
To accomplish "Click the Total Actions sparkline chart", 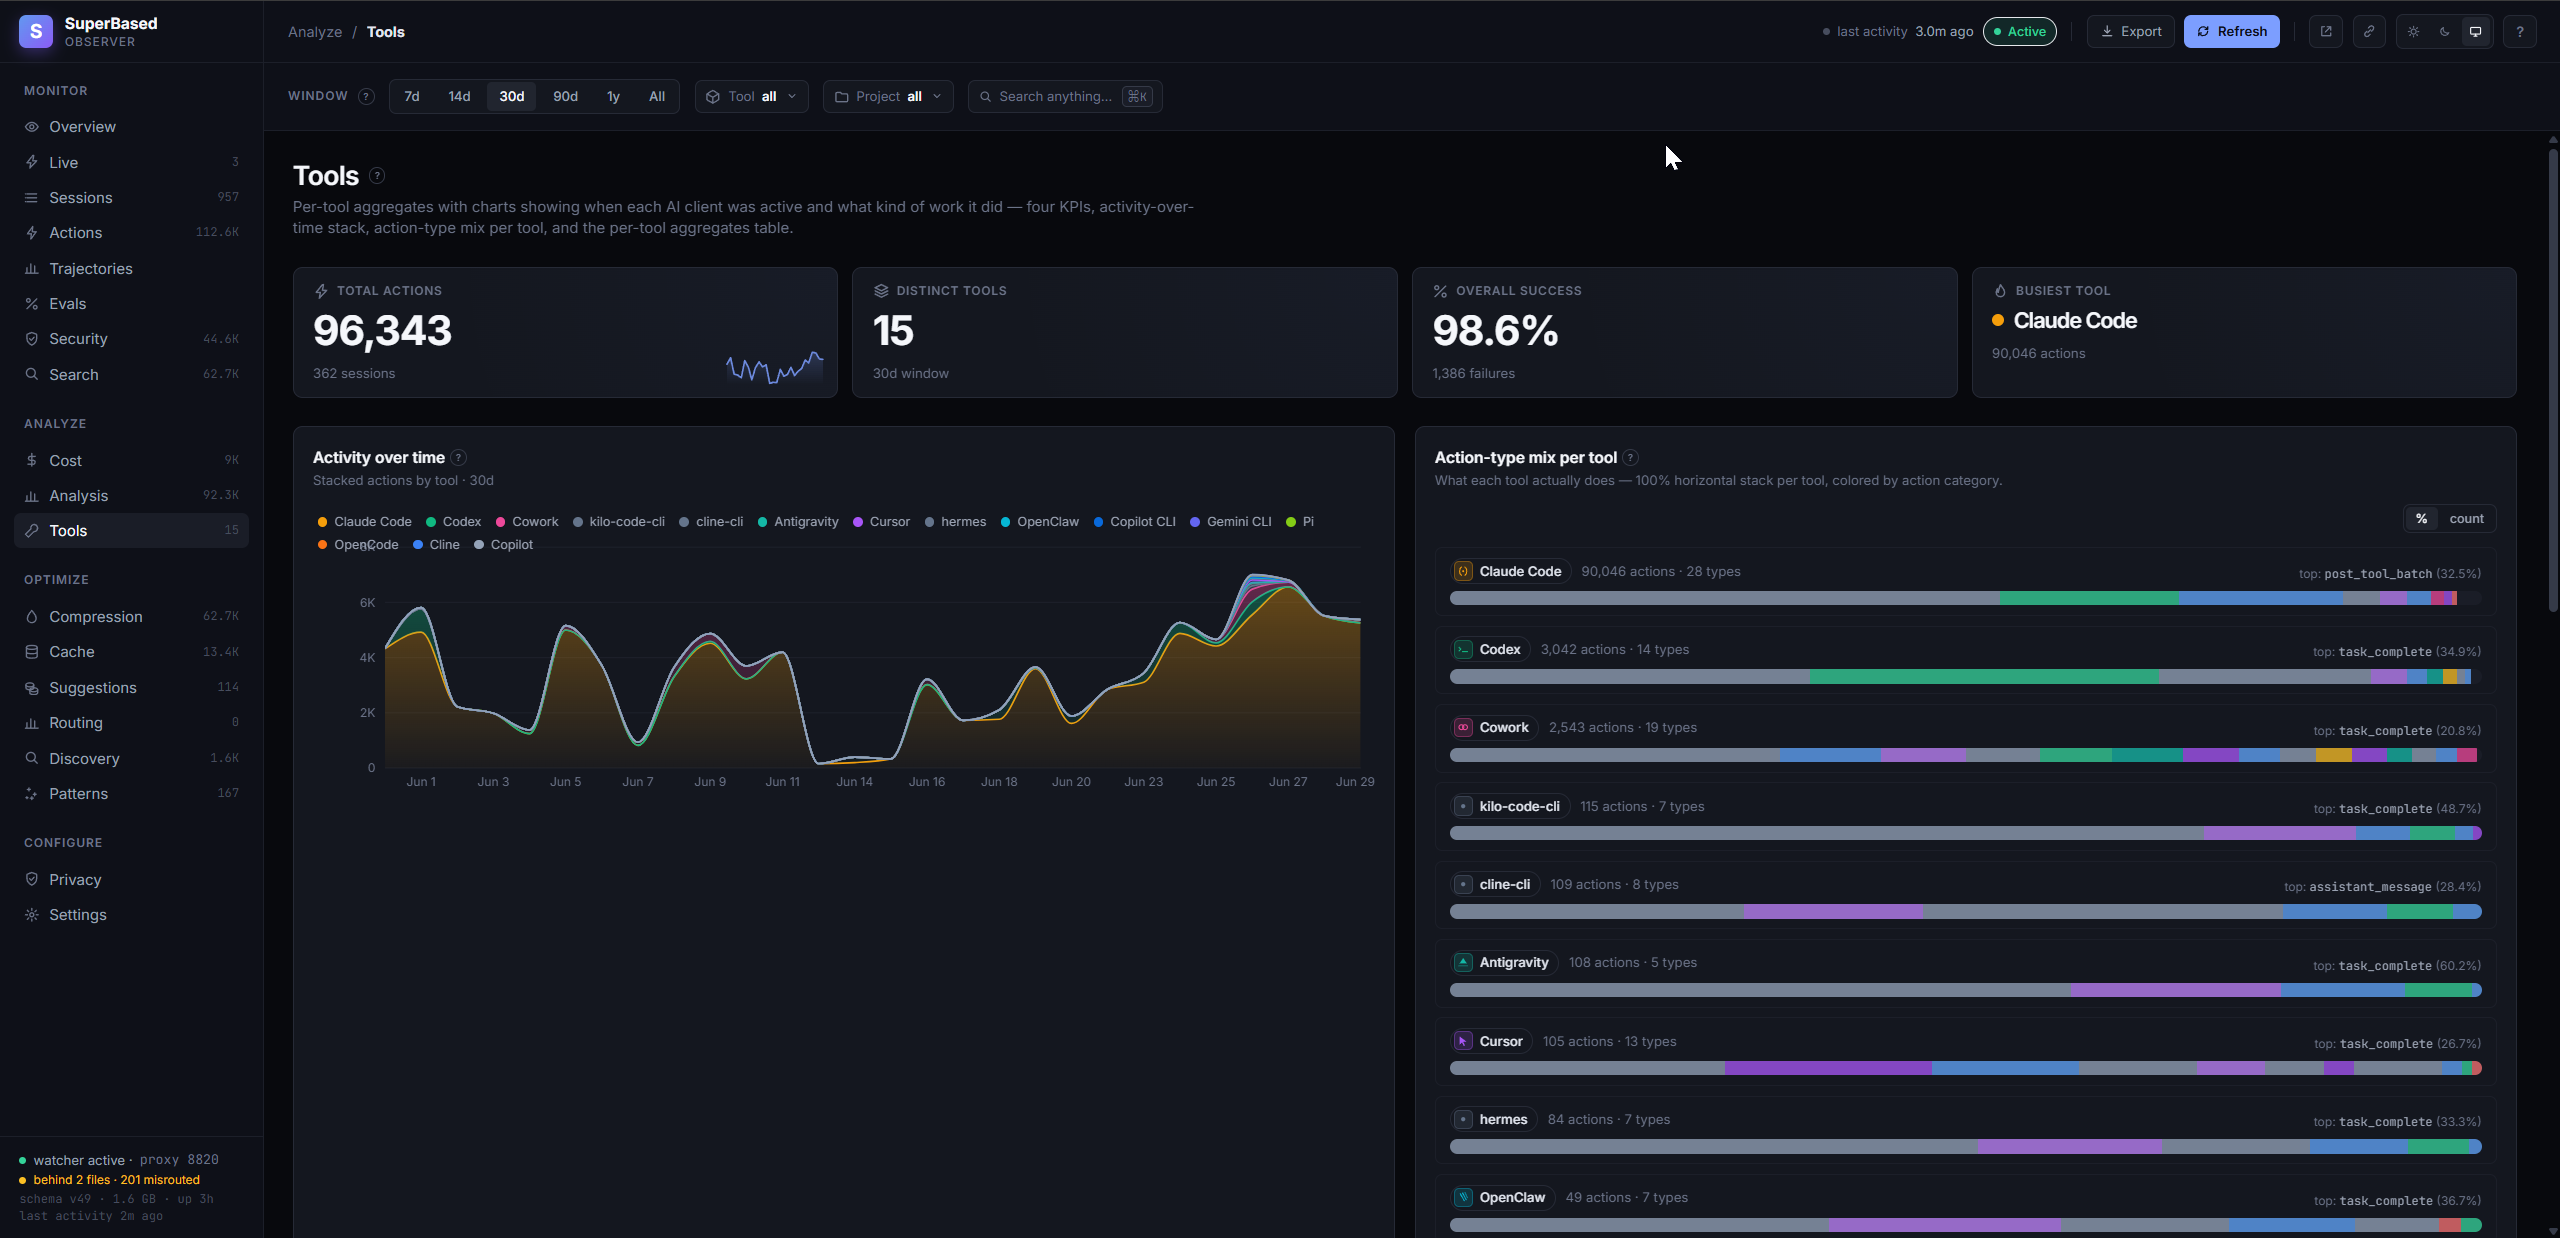I will point(774,367).
